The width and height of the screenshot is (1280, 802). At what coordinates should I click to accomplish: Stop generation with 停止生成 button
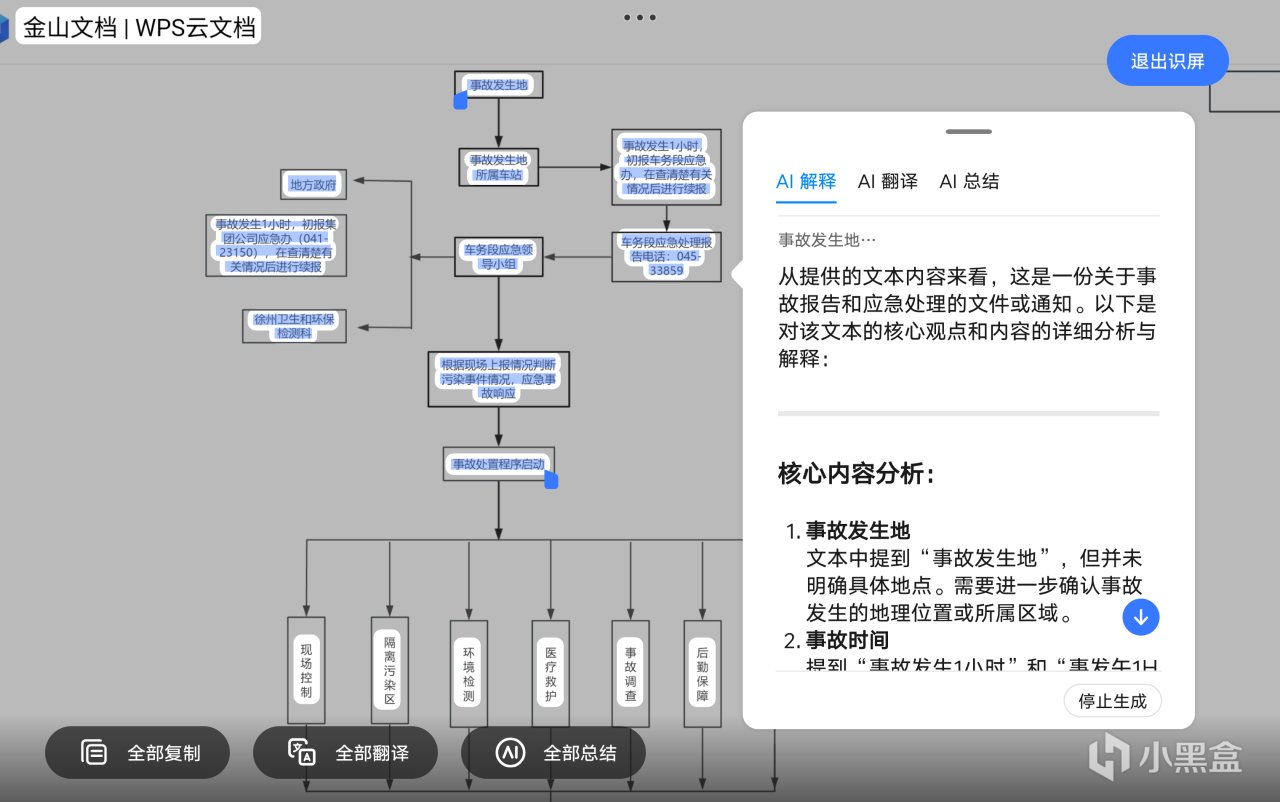point(1112,701)
